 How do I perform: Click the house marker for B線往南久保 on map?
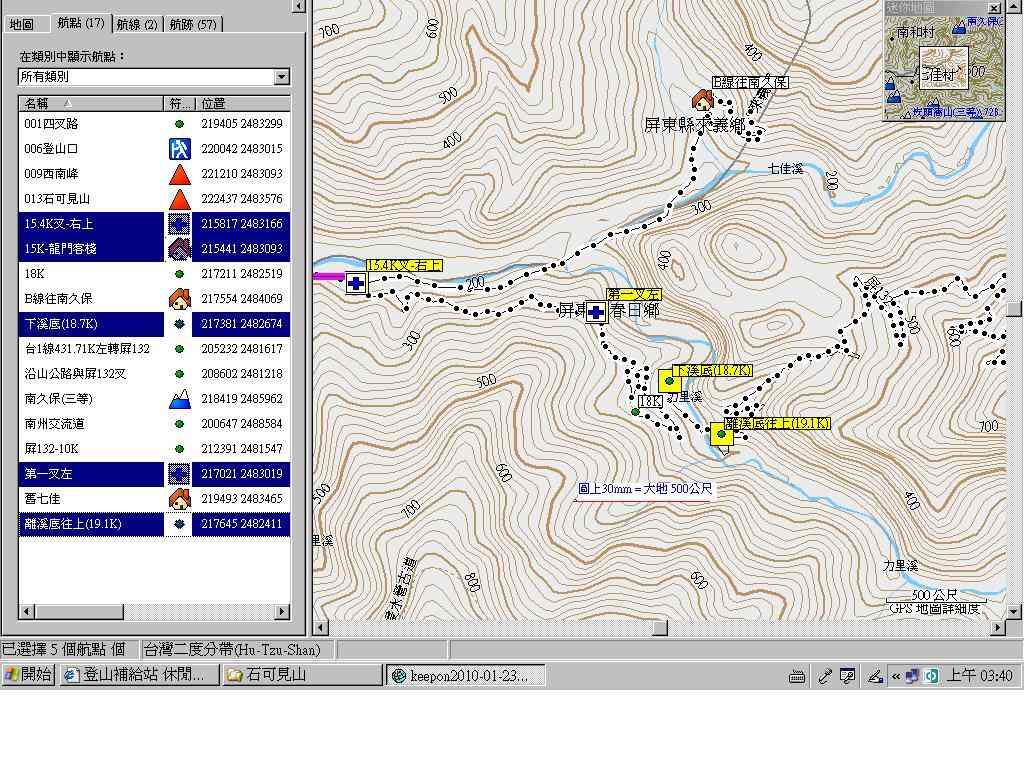pyautogui.click(x=703, y=99)
